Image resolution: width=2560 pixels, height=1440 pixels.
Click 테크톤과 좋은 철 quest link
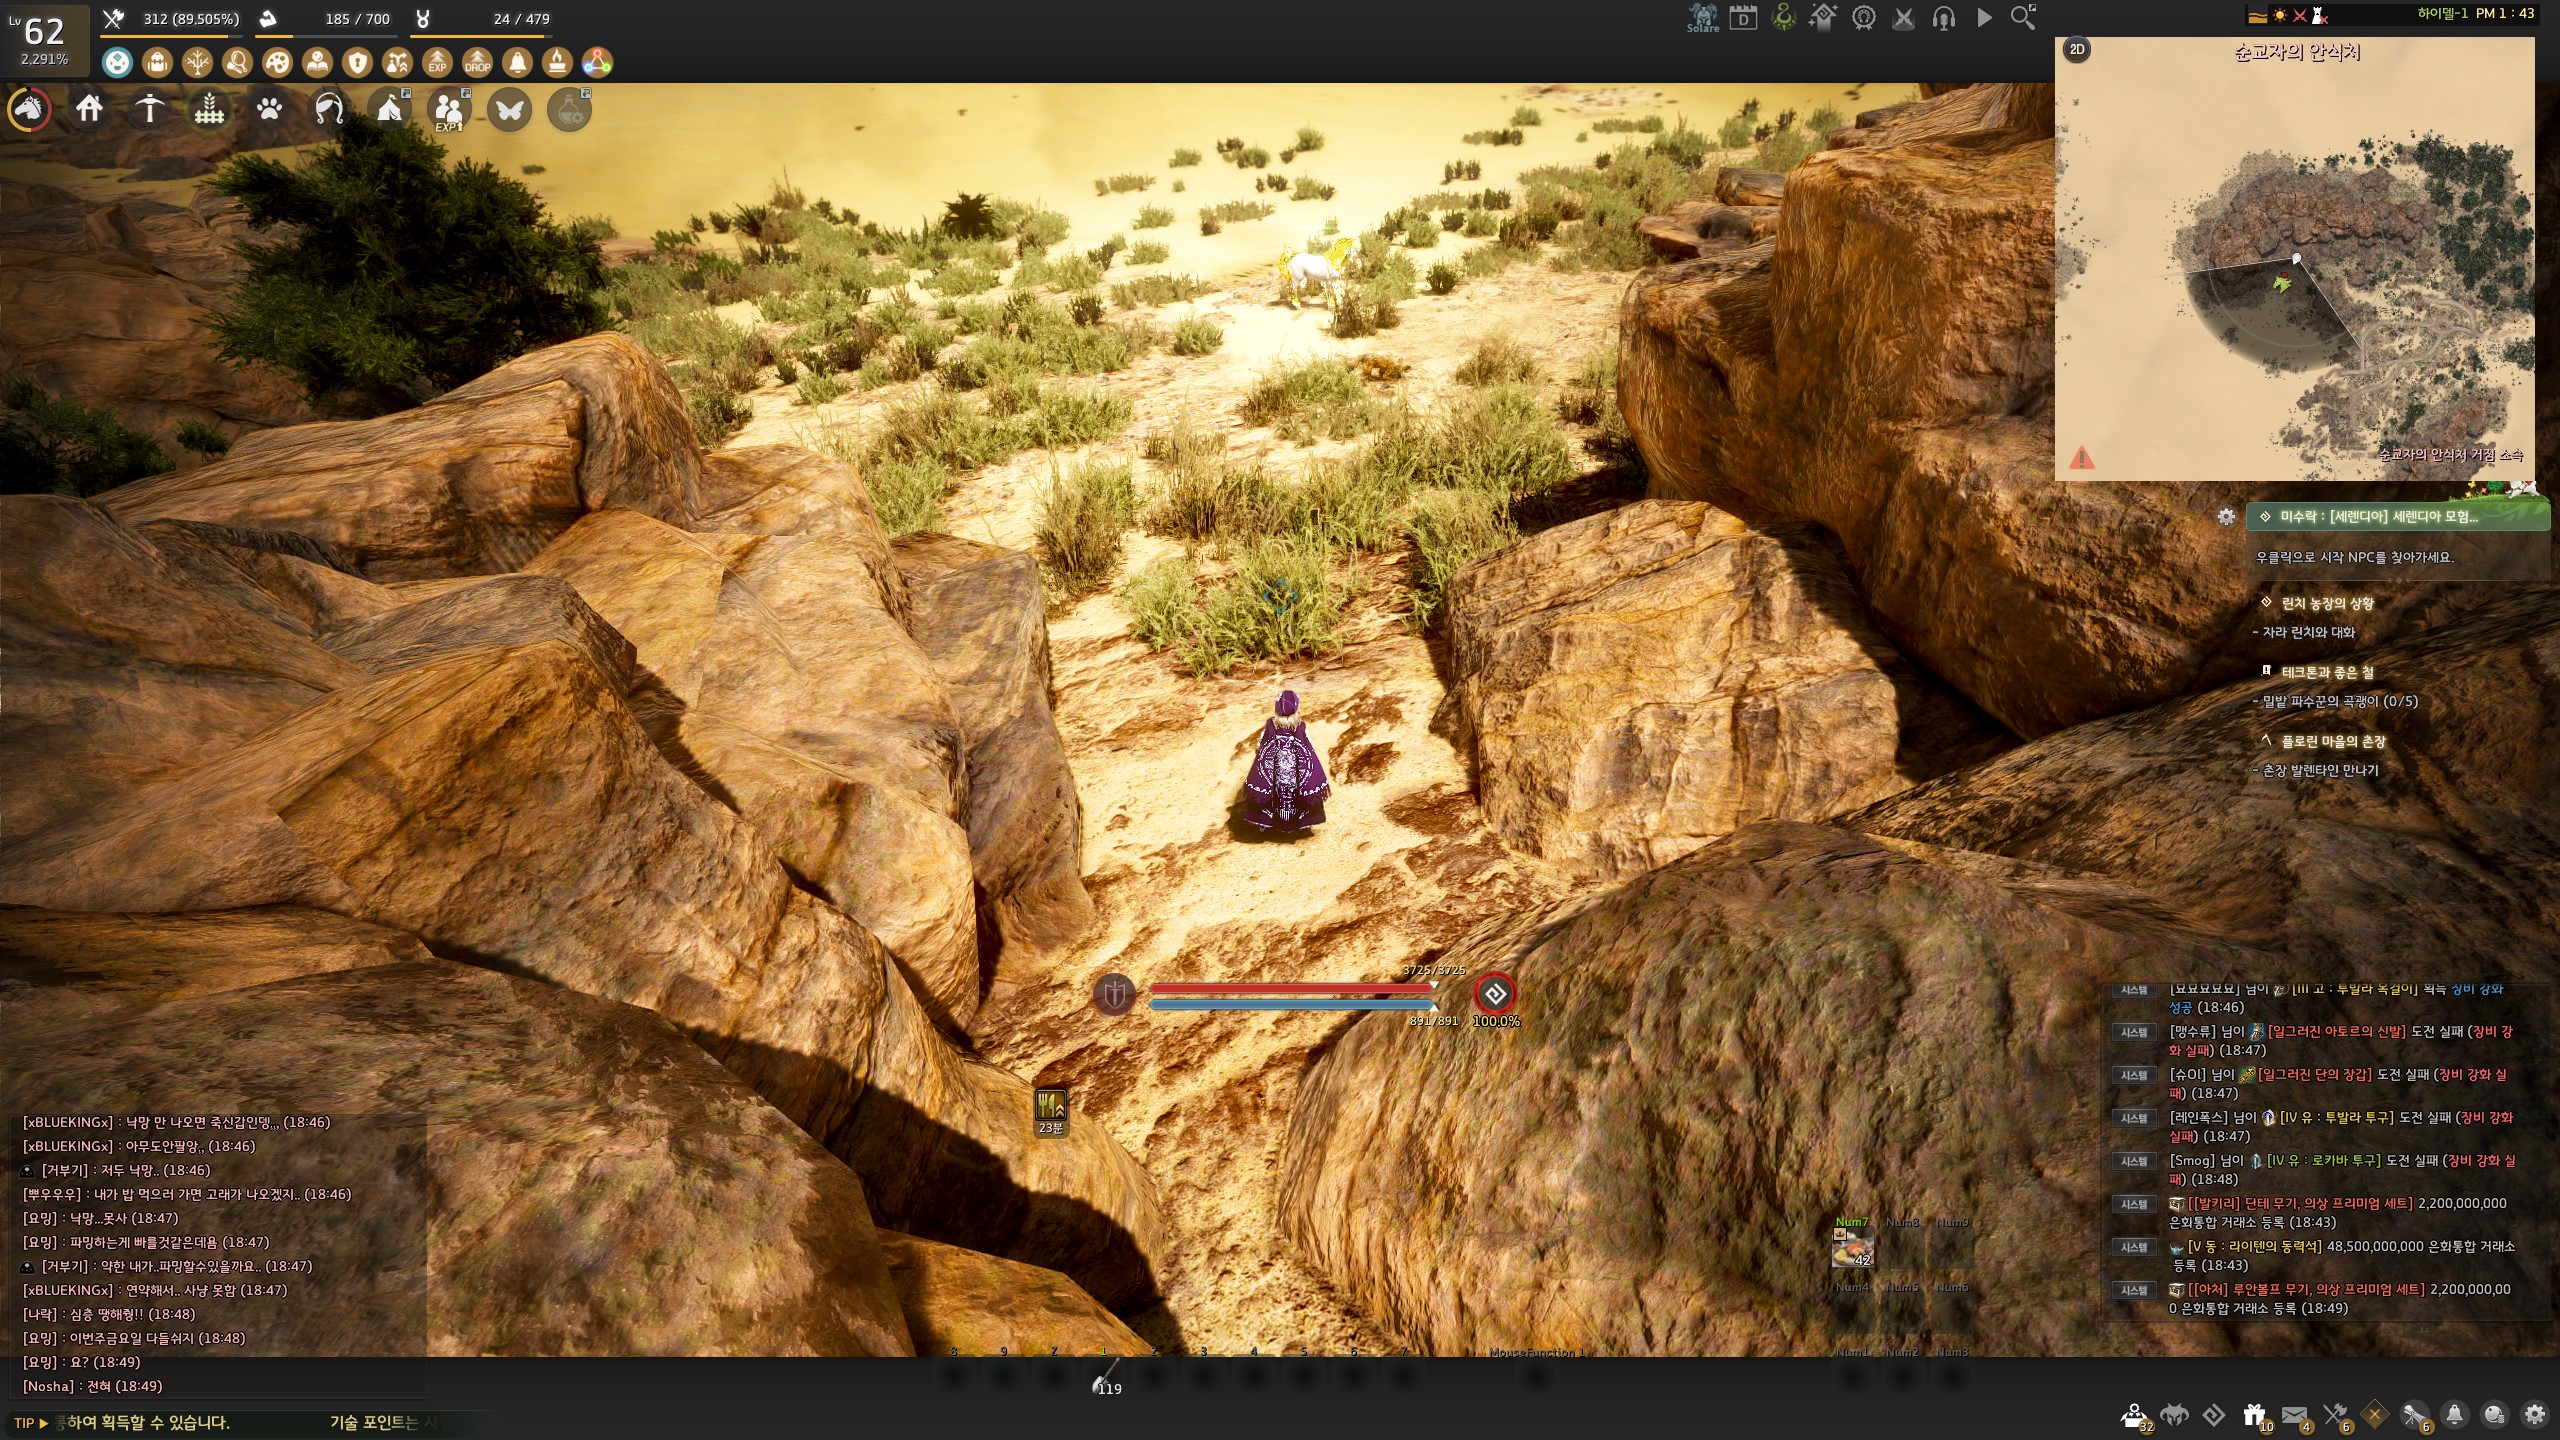(x=2326, y=672)
